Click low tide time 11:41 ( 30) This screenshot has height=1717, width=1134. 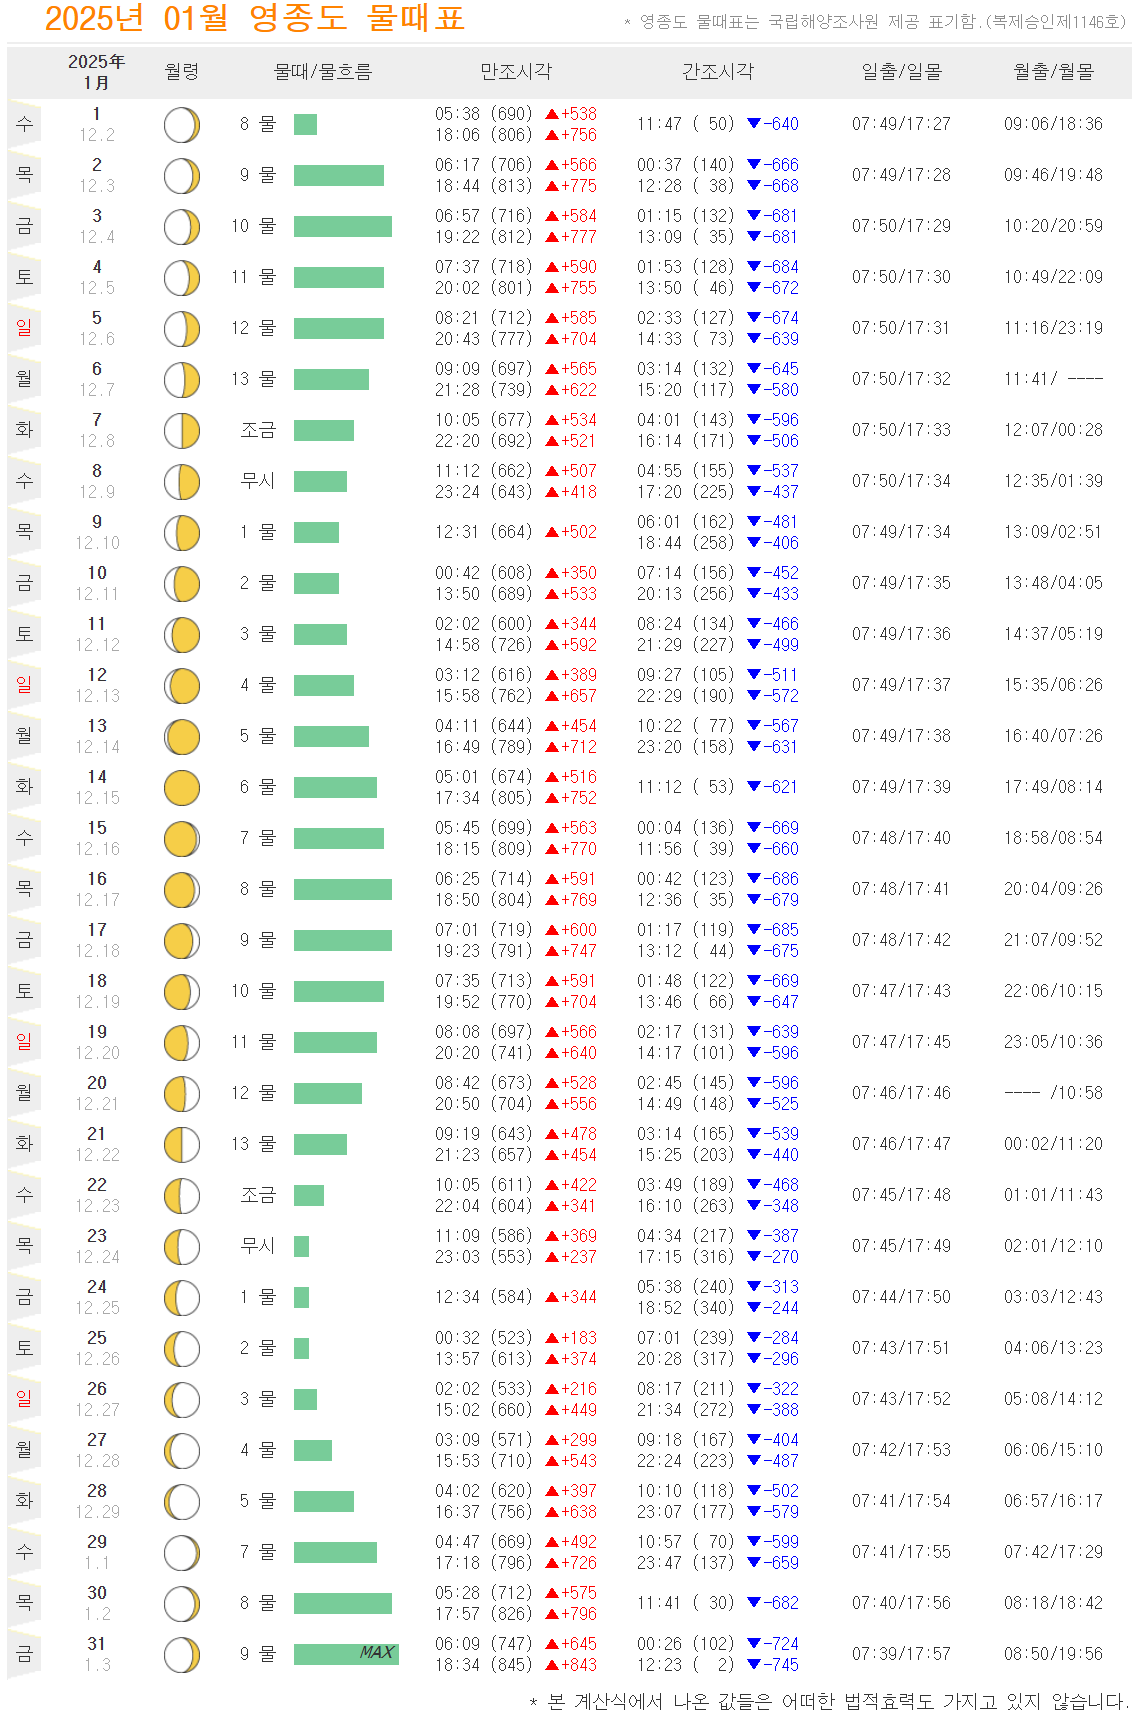tap(686, 1603)
